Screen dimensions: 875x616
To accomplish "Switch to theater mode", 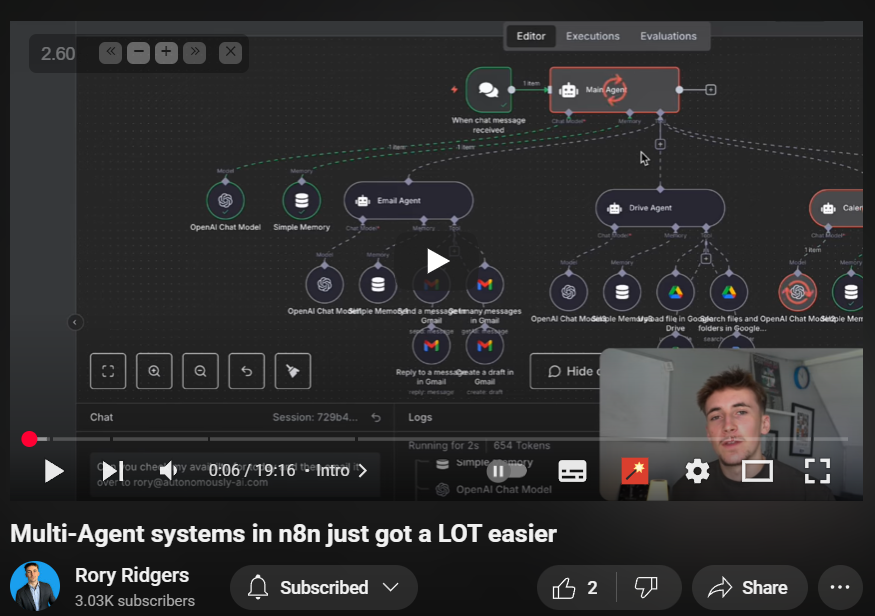I will point(757,471).
